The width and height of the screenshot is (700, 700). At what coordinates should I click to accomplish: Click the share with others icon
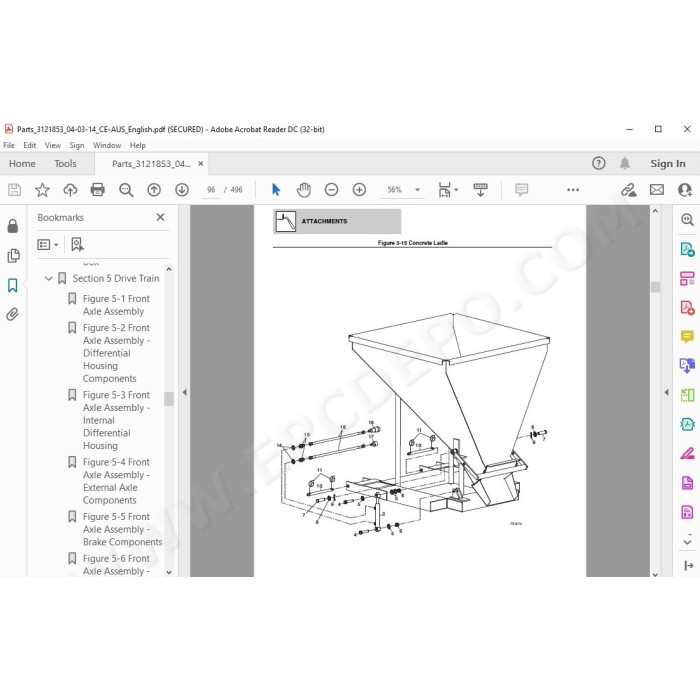tap(685, 190)
